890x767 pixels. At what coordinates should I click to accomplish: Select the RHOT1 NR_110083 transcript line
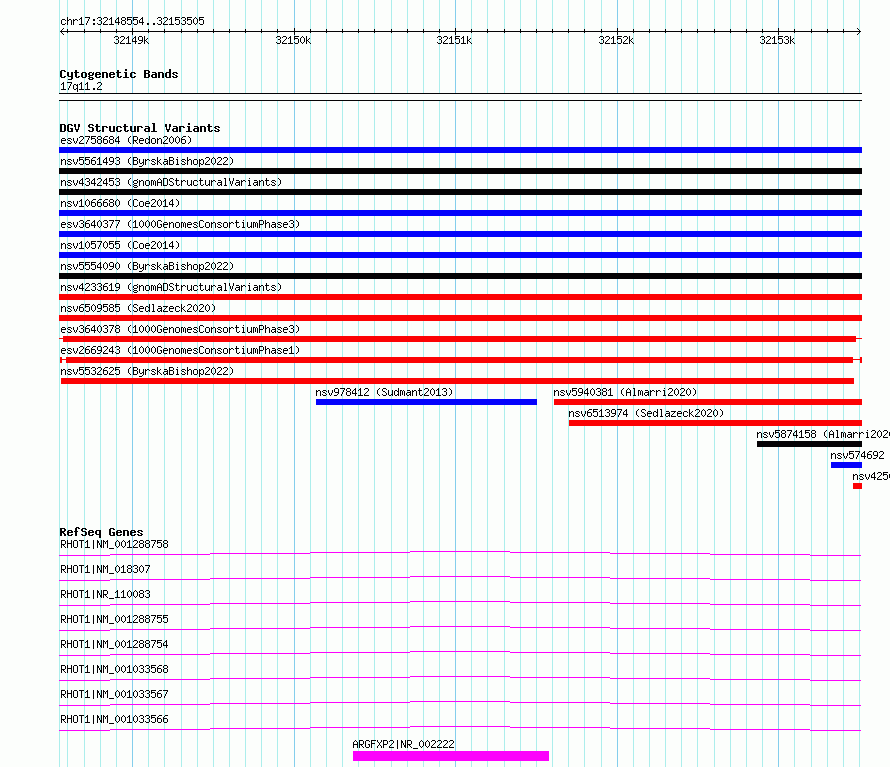tap(460, 603)
